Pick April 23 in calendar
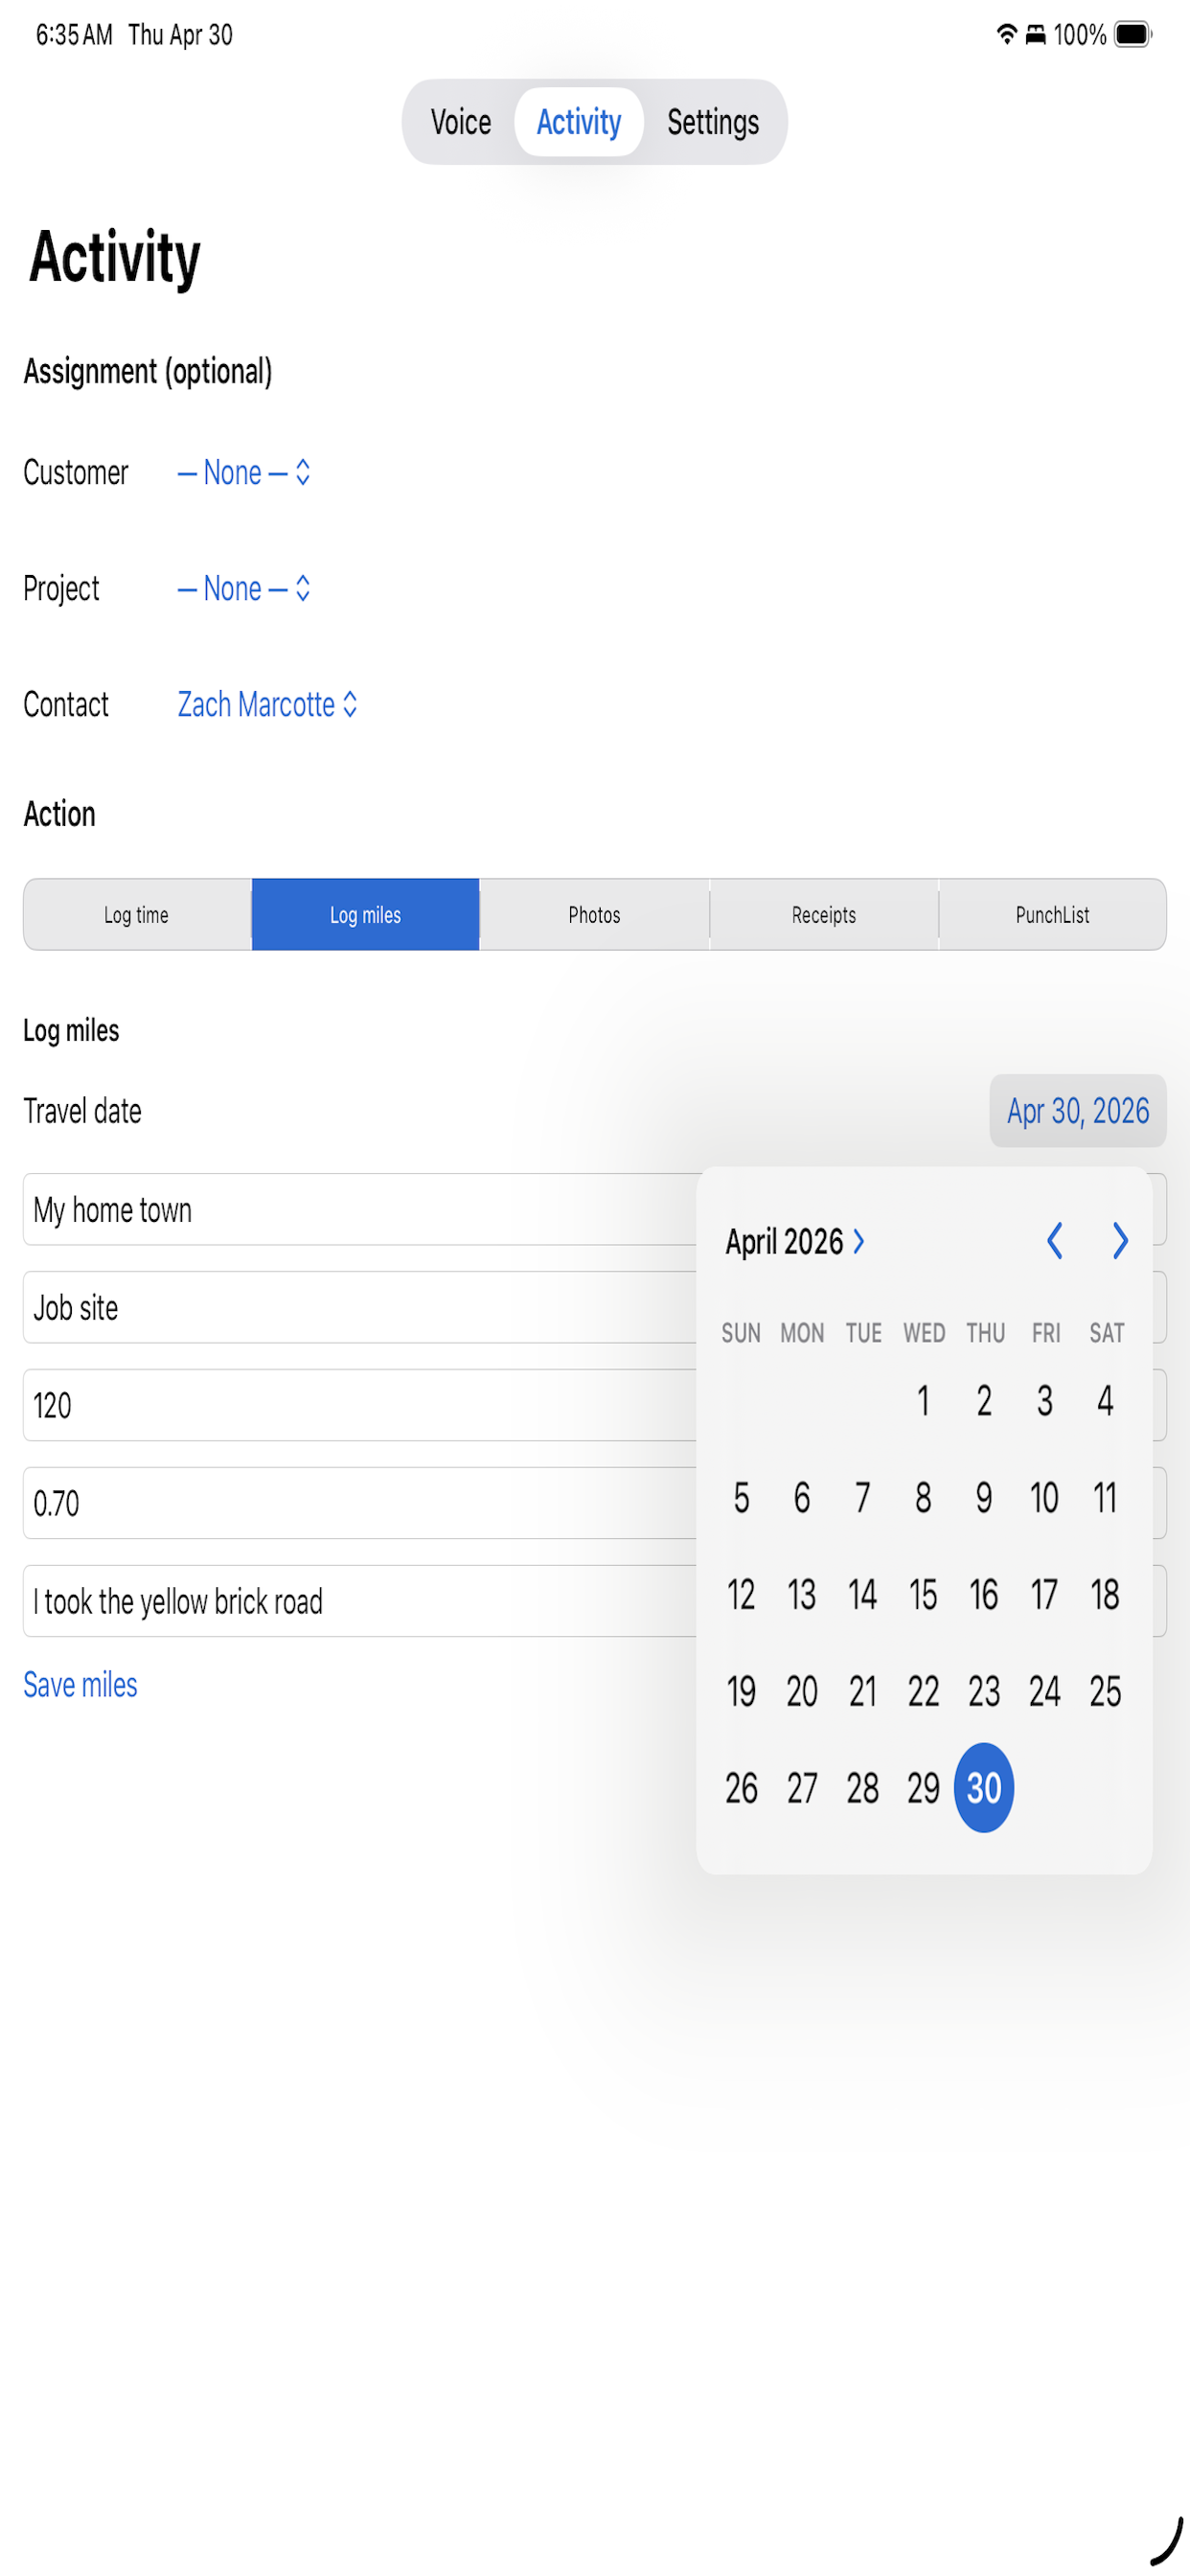1190x2576 pixels. coord(984,1691)
